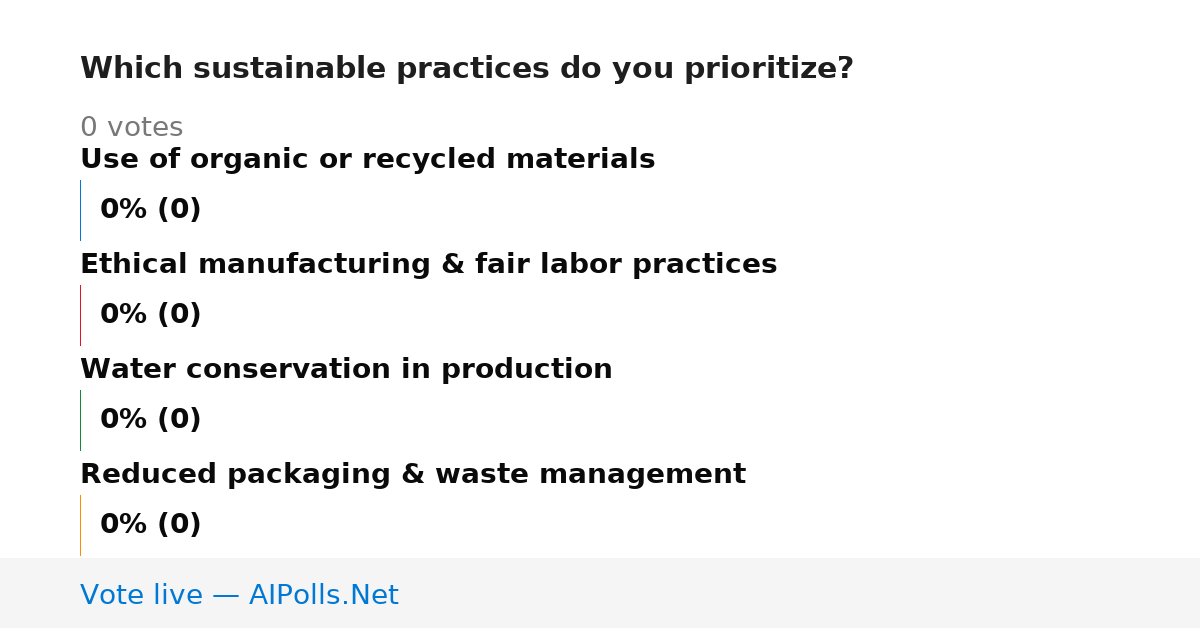Click the poll title about sustainable practices
Screen dimensions: 1200x628
coord(466,69)
